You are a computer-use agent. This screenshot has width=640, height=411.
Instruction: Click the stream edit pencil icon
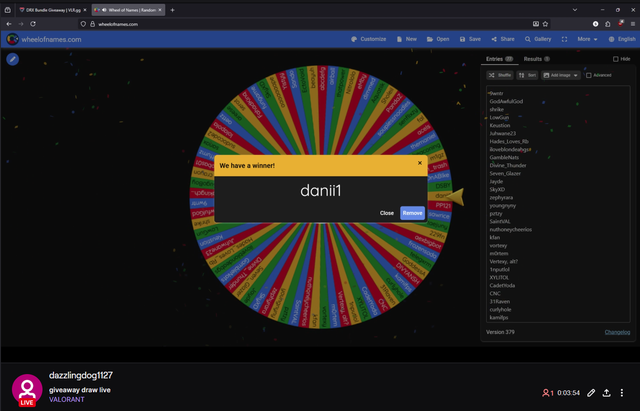point(591,393)
